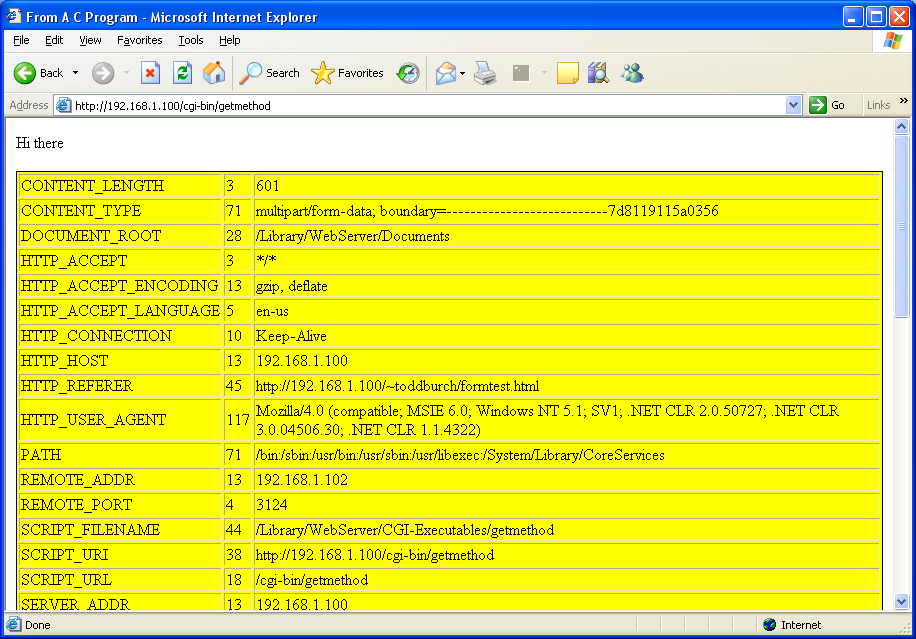Image resolution: width=916 pixels, height=639 pixels.
Task: Click the SCRIPT_FILENAME cell
Action: [120, 530]
